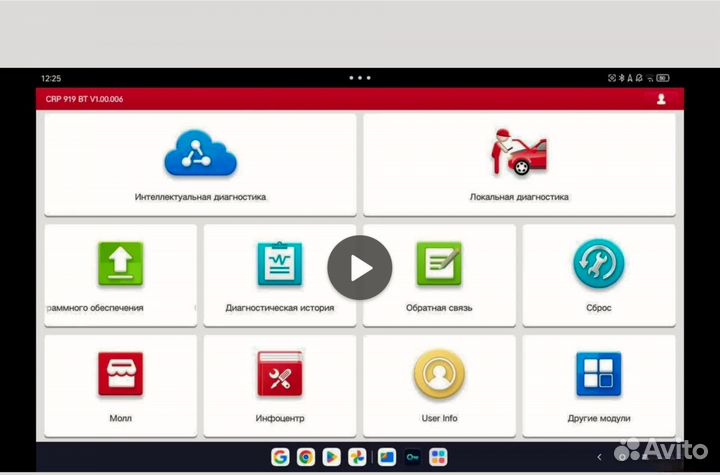Open Инфоцентр red toolbox icon
The width and height of the screenshot is (720, 475).
[x=279, y=374]
